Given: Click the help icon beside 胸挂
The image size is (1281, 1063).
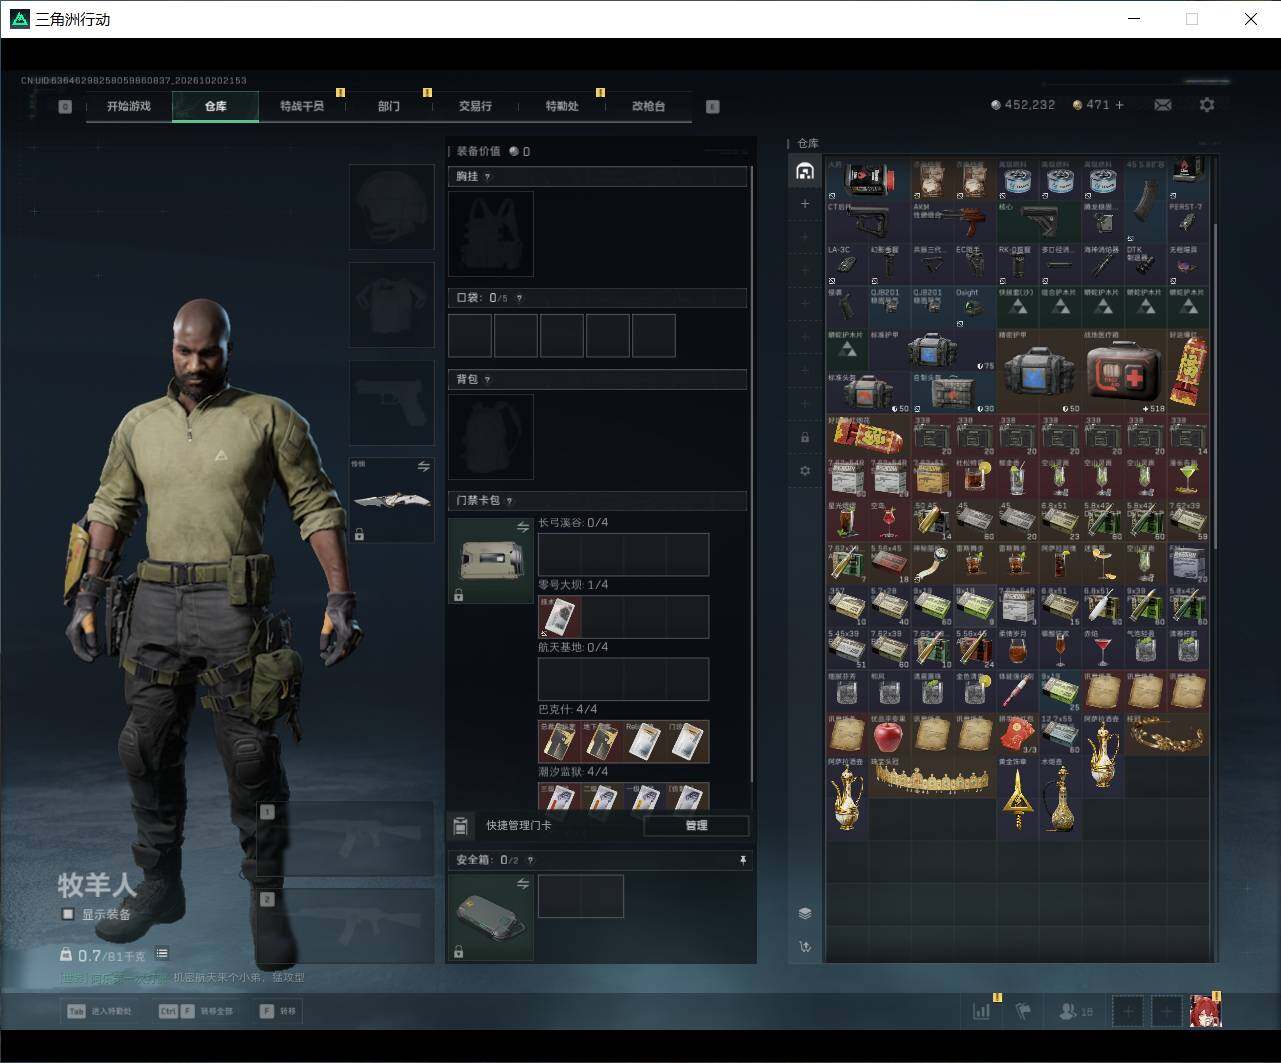Looking at the screenshot, I should pyautogui.click(x=487, y=177).
